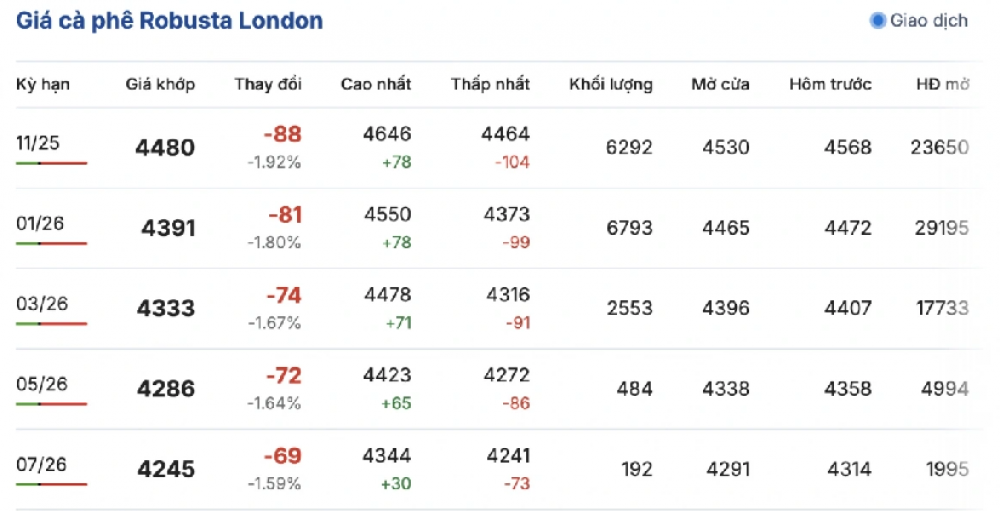Sort by the Kỳ hạn column header

point(43,84)
